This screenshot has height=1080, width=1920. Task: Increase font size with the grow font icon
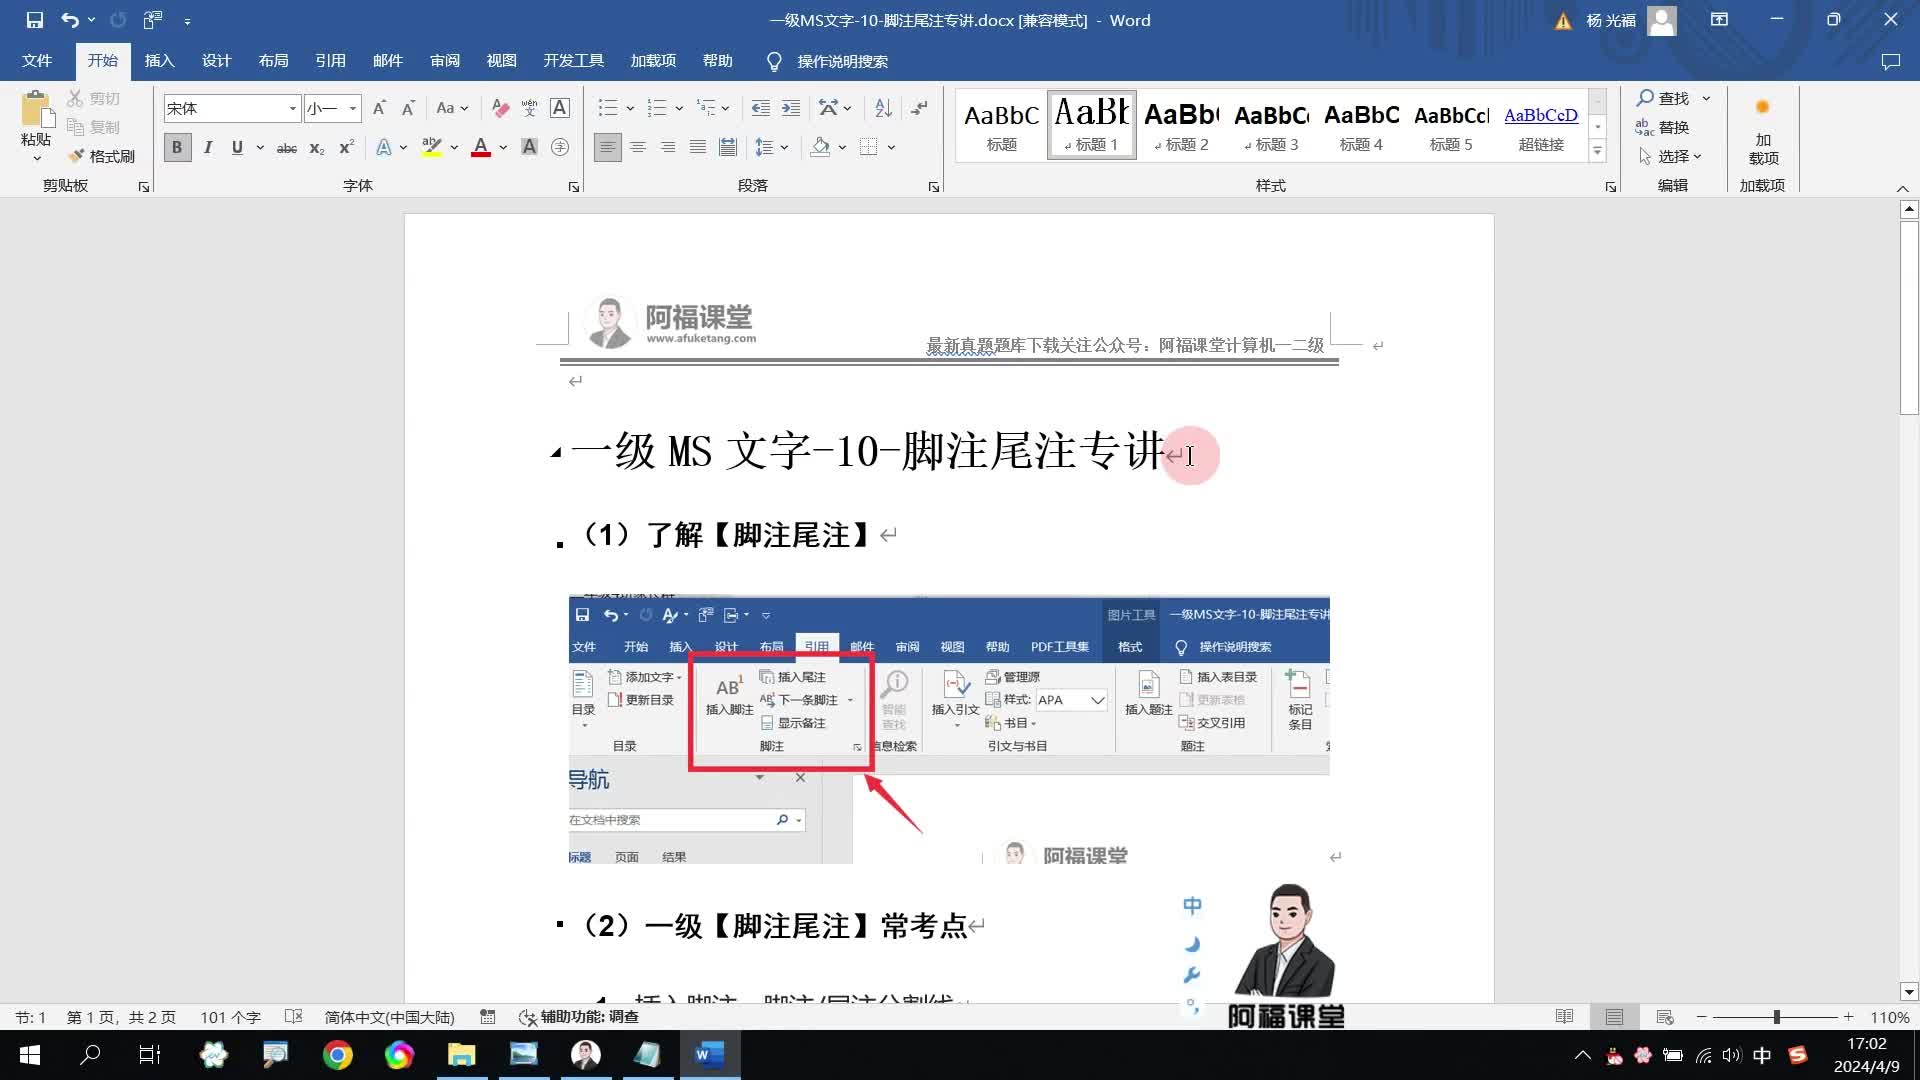click(379, 108)
